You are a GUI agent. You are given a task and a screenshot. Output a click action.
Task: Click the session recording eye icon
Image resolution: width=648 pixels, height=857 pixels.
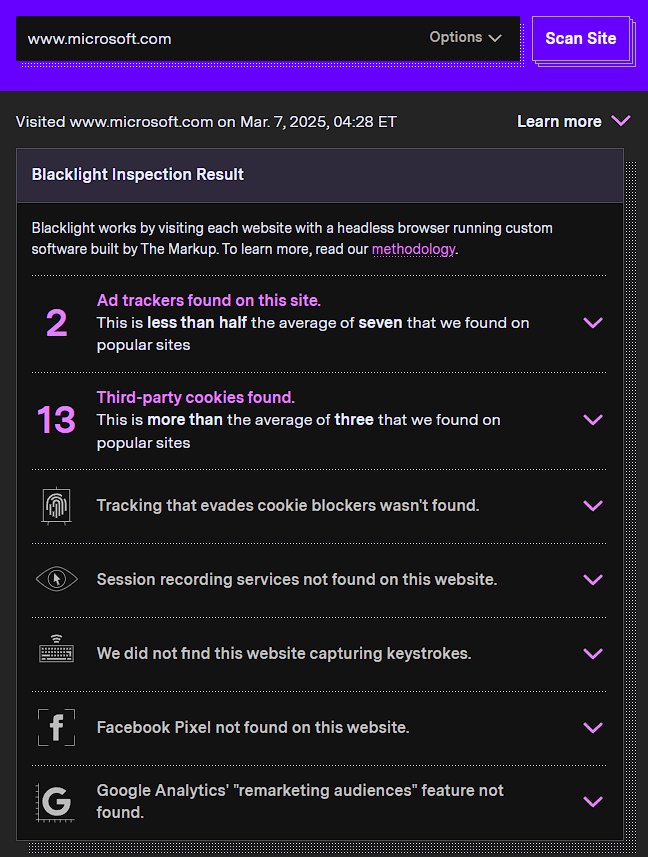coord(56,579)
